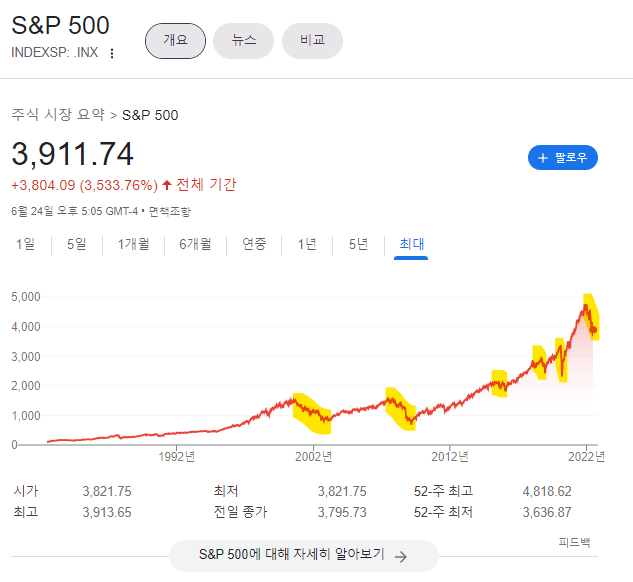Click the 2022년 axis label
This screenshot has height=582, width=633.
point(586,456)
